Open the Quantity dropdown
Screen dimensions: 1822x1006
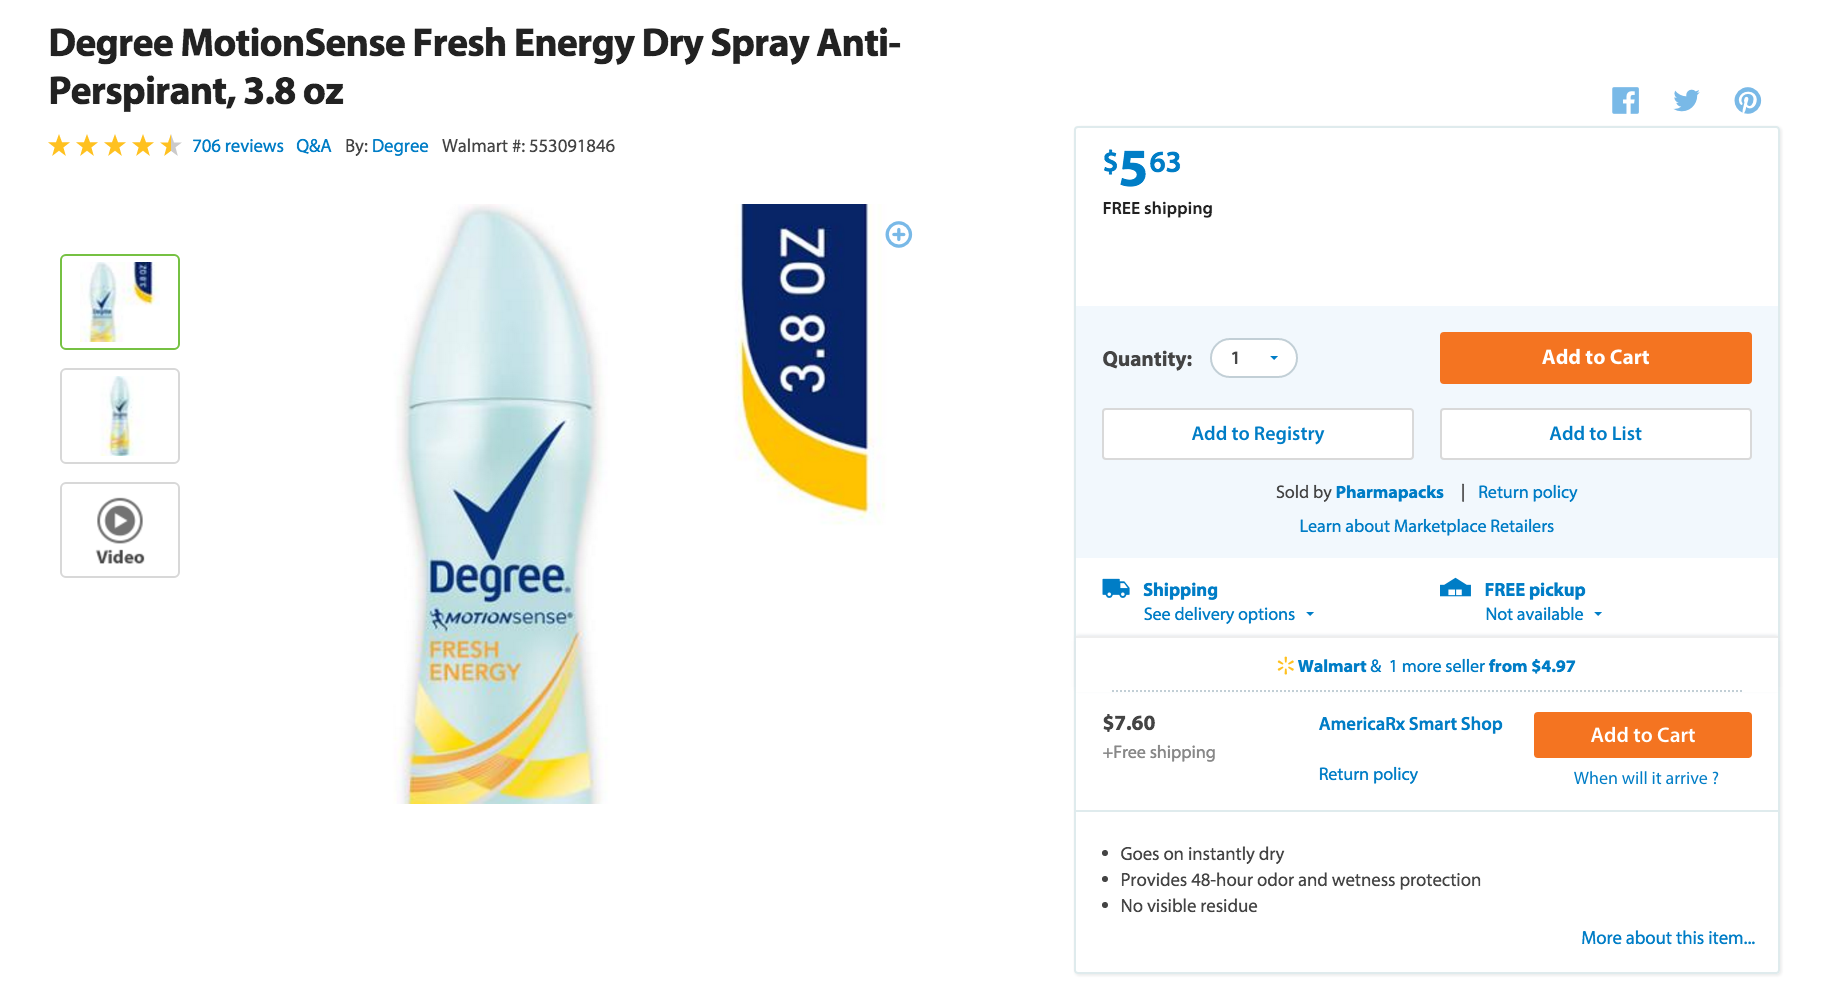coord(1254,358)
